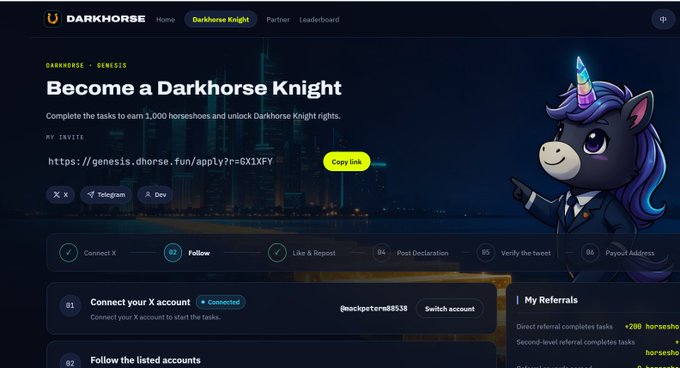Jump to 05 Verify the tweet step
680x368 pixels.
point(514,253)
